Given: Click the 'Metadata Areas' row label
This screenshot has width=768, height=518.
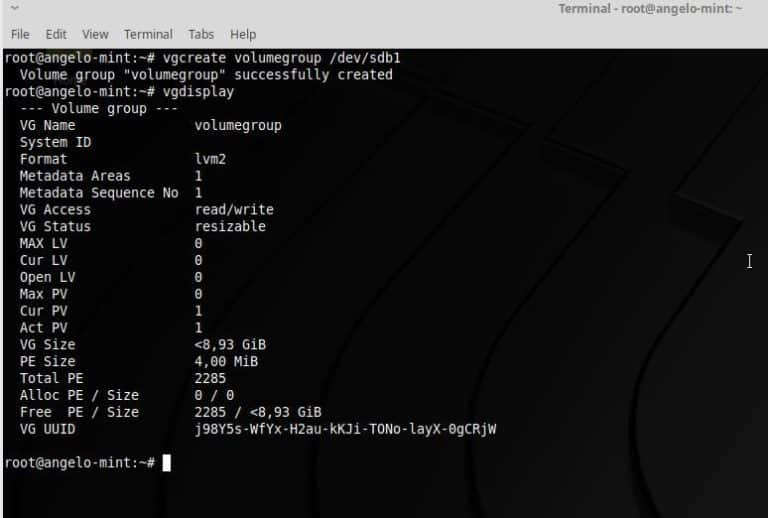Looking at the screenshot, I should 75,176.
